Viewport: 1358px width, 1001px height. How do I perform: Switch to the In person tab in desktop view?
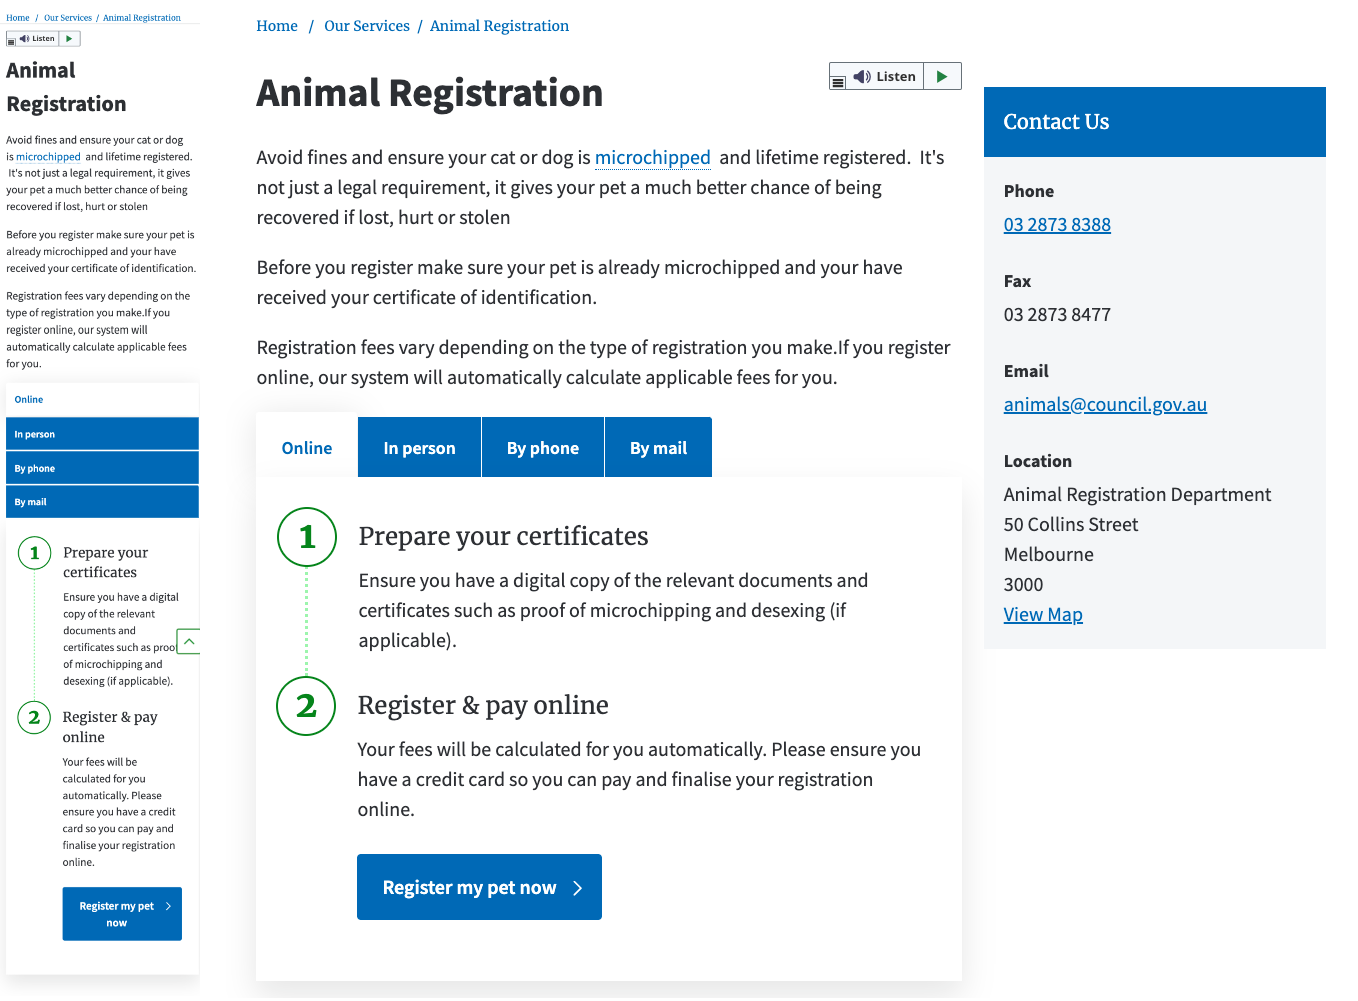point(419,448)
